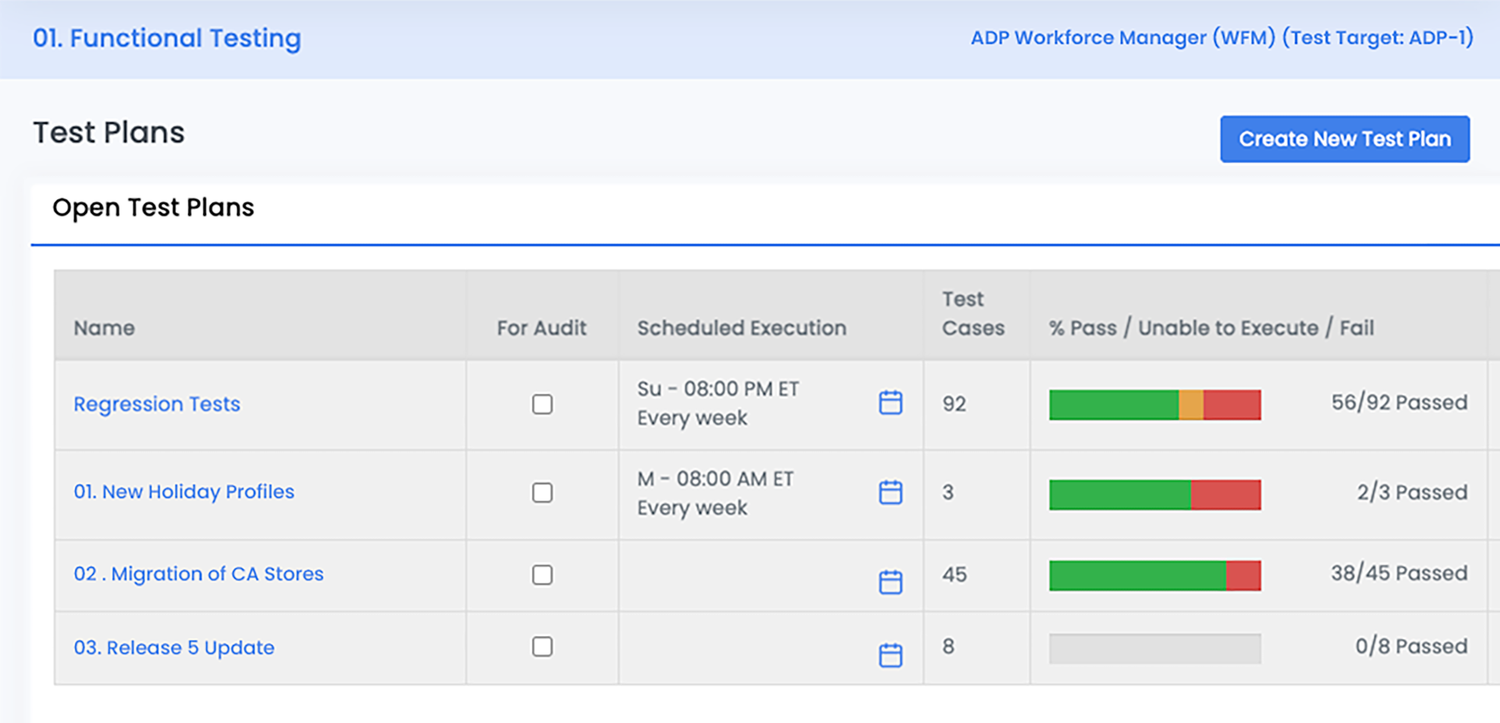Open the calendar icon for New Holiday Profiles

tap(890, 493)
